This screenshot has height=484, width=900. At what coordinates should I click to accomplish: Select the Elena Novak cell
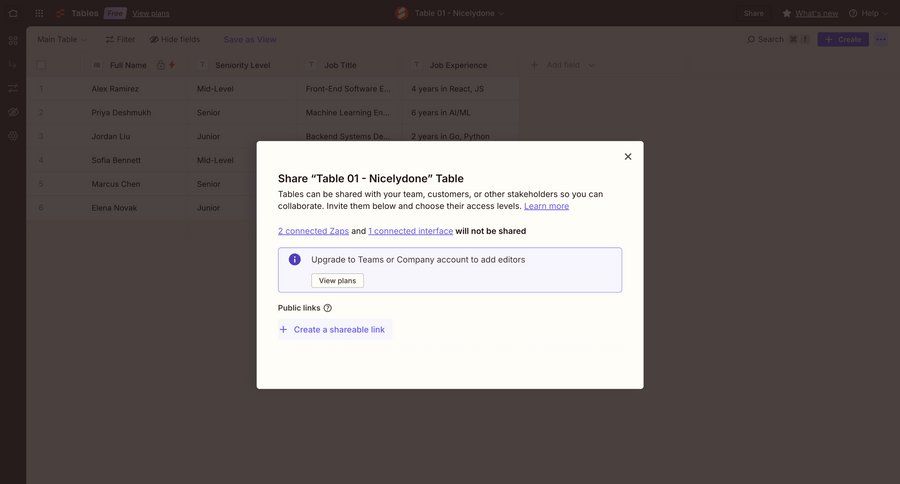click(137, 208)
